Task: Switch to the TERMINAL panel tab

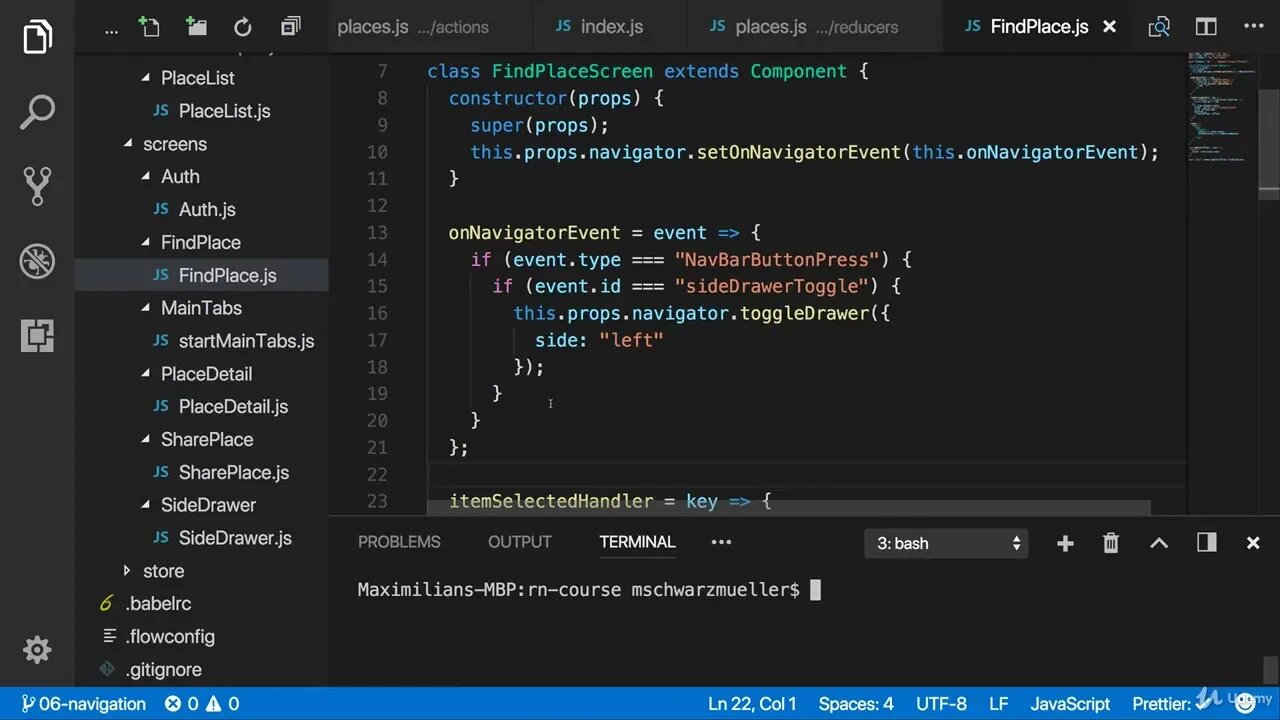Action: click(637, 542)
